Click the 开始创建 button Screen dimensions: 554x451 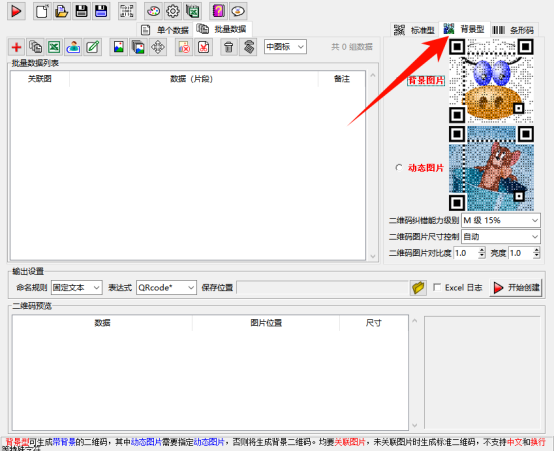click(516, 288)
